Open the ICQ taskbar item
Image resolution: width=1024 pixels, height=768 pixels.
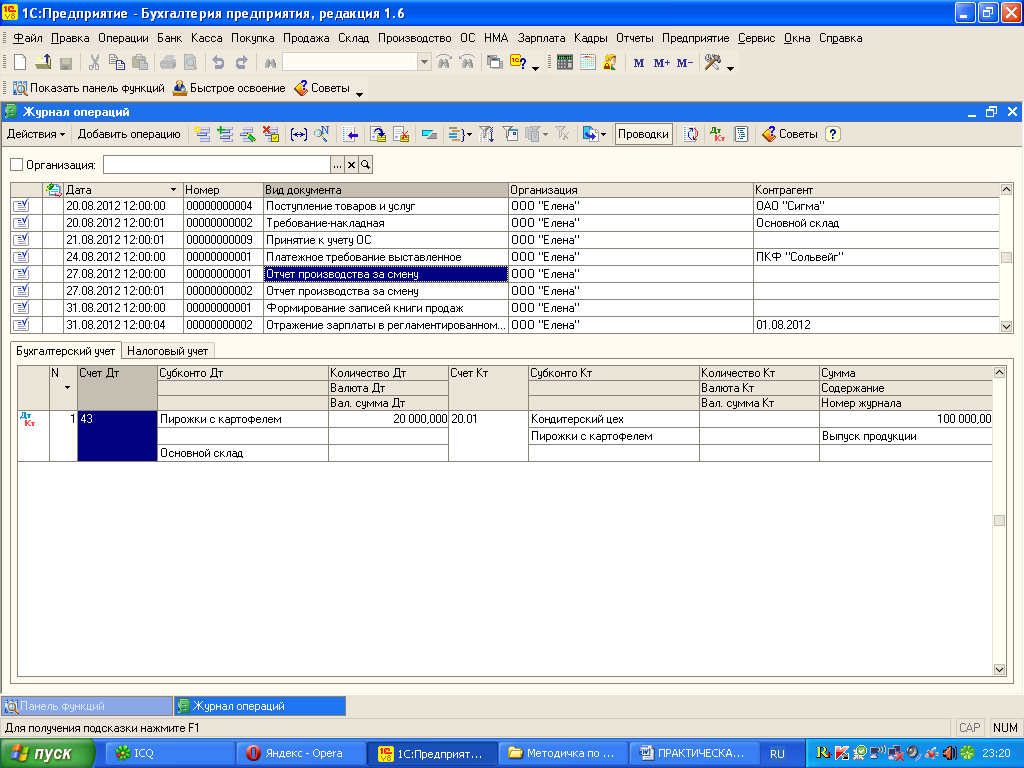pos(168,754)
